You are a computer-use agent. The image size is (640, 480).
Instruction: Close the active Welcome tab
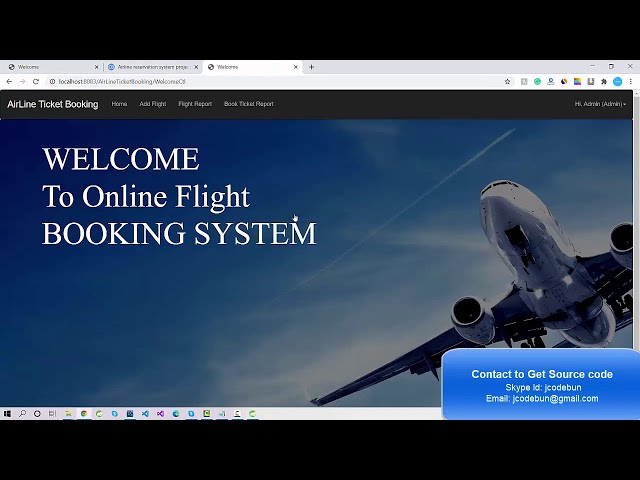click(x=296, y=67)
